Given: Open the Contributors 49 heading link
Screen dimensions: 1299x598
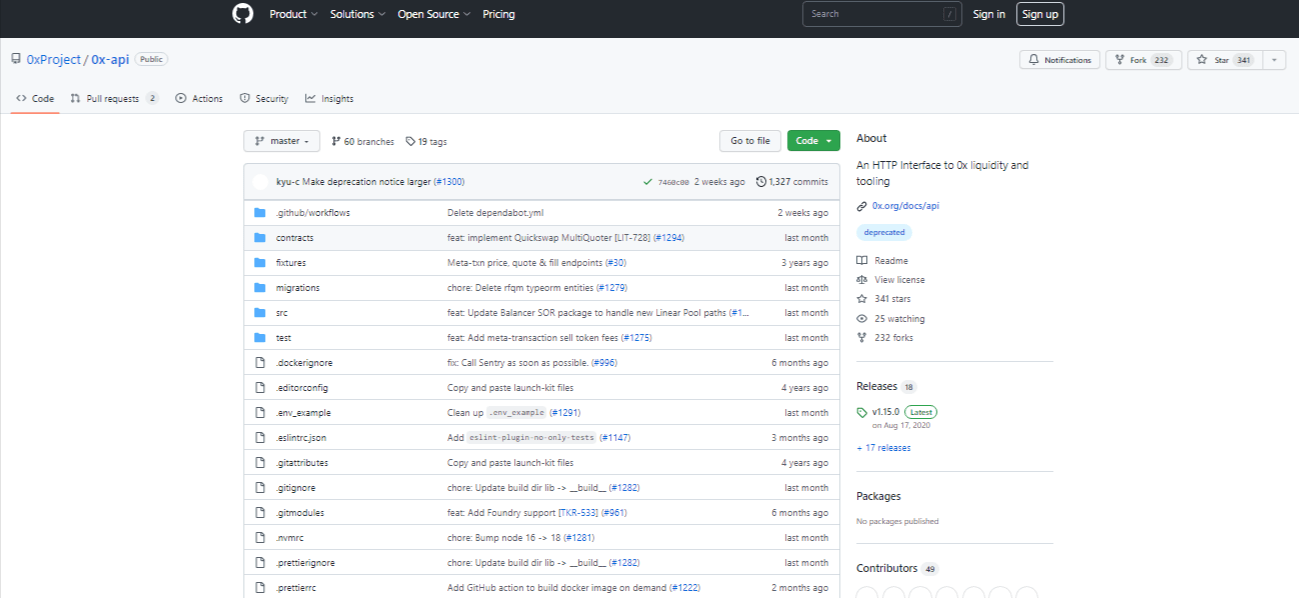Looking at the screenshot, I should pos(897,568).
